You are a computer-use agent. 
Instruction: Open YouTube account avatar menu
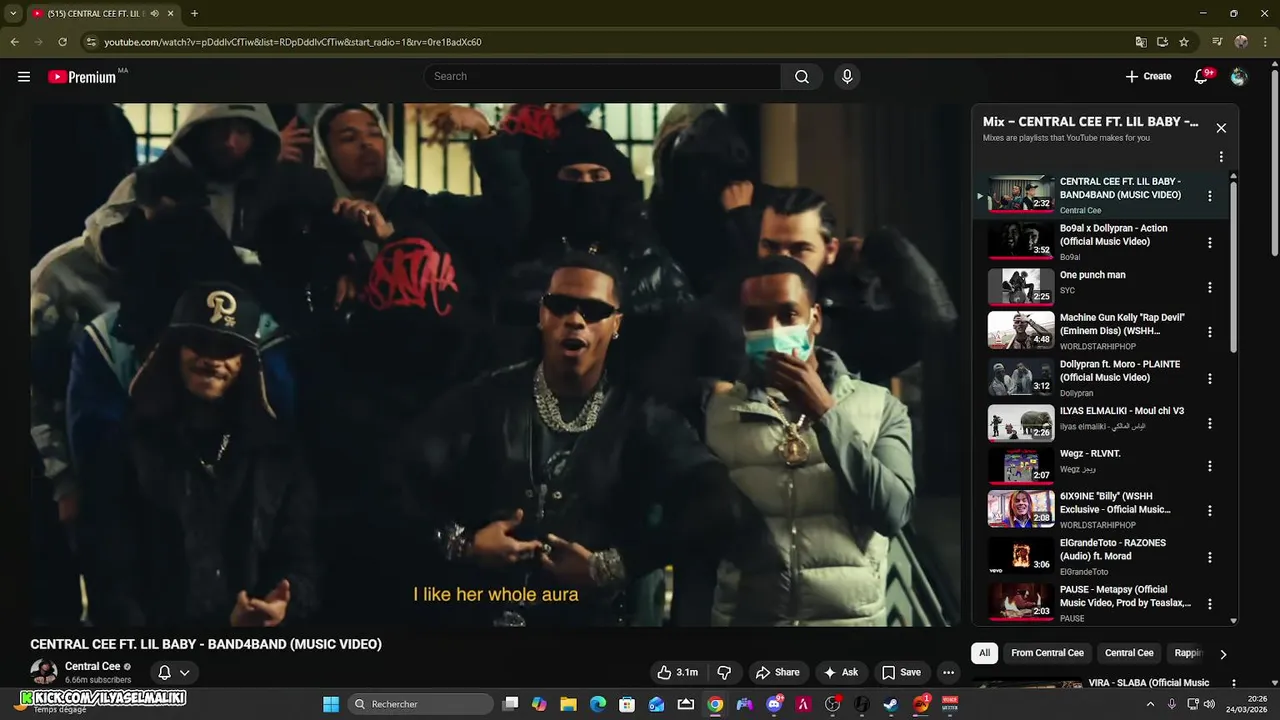pyautogui.click(x=1239, y=77)
